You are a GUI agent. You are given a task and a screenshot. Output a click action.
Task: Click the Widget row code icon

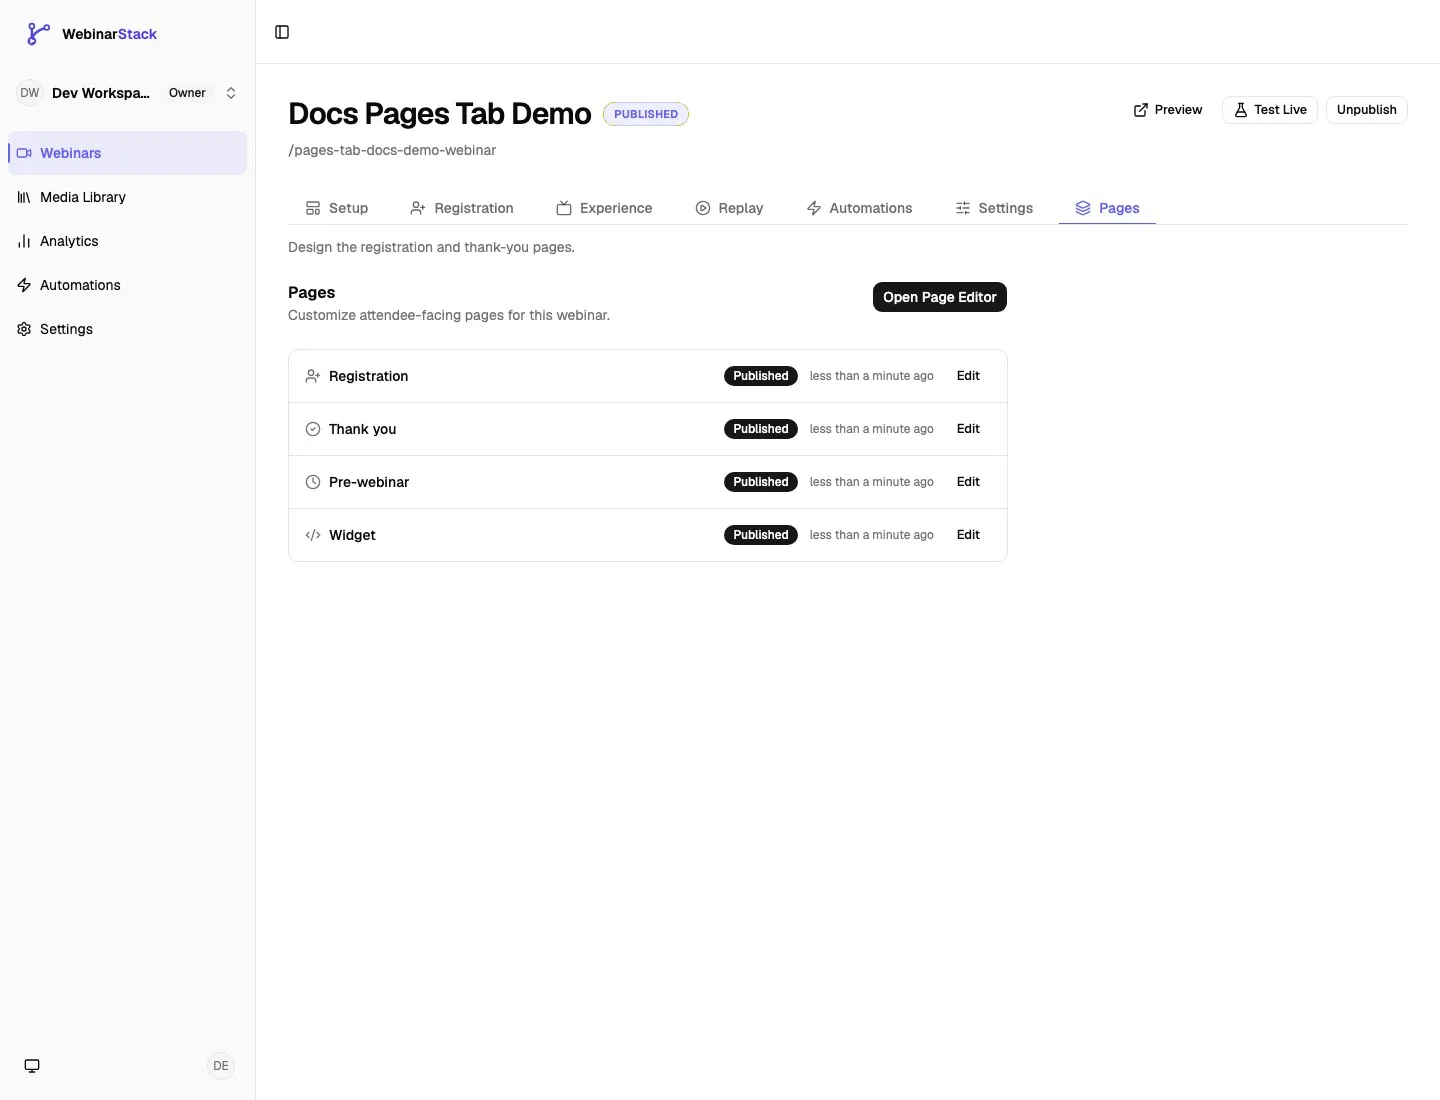pos(313,535)
